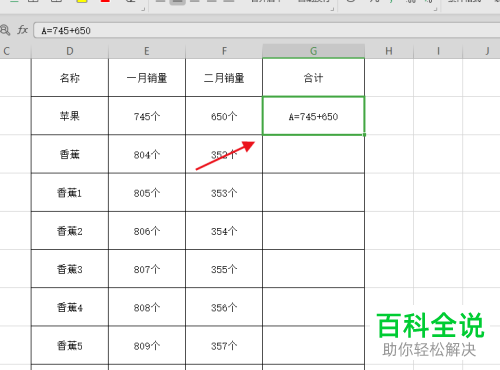Click the fill handle of the active cell
The height and width of the screenshot is (370, 500).
point(364,135)
